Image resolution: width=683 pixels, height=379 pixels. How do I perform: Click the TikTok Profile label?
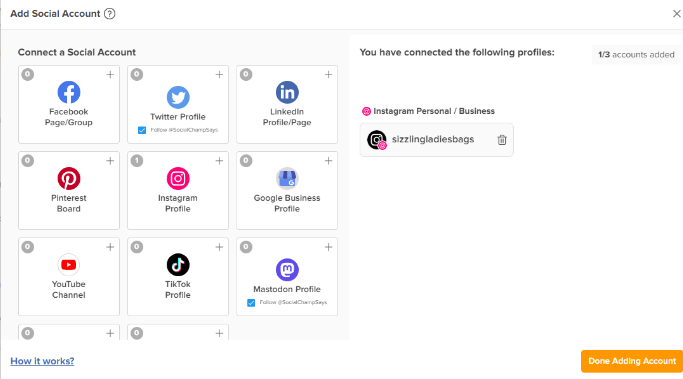coord(178,290)
